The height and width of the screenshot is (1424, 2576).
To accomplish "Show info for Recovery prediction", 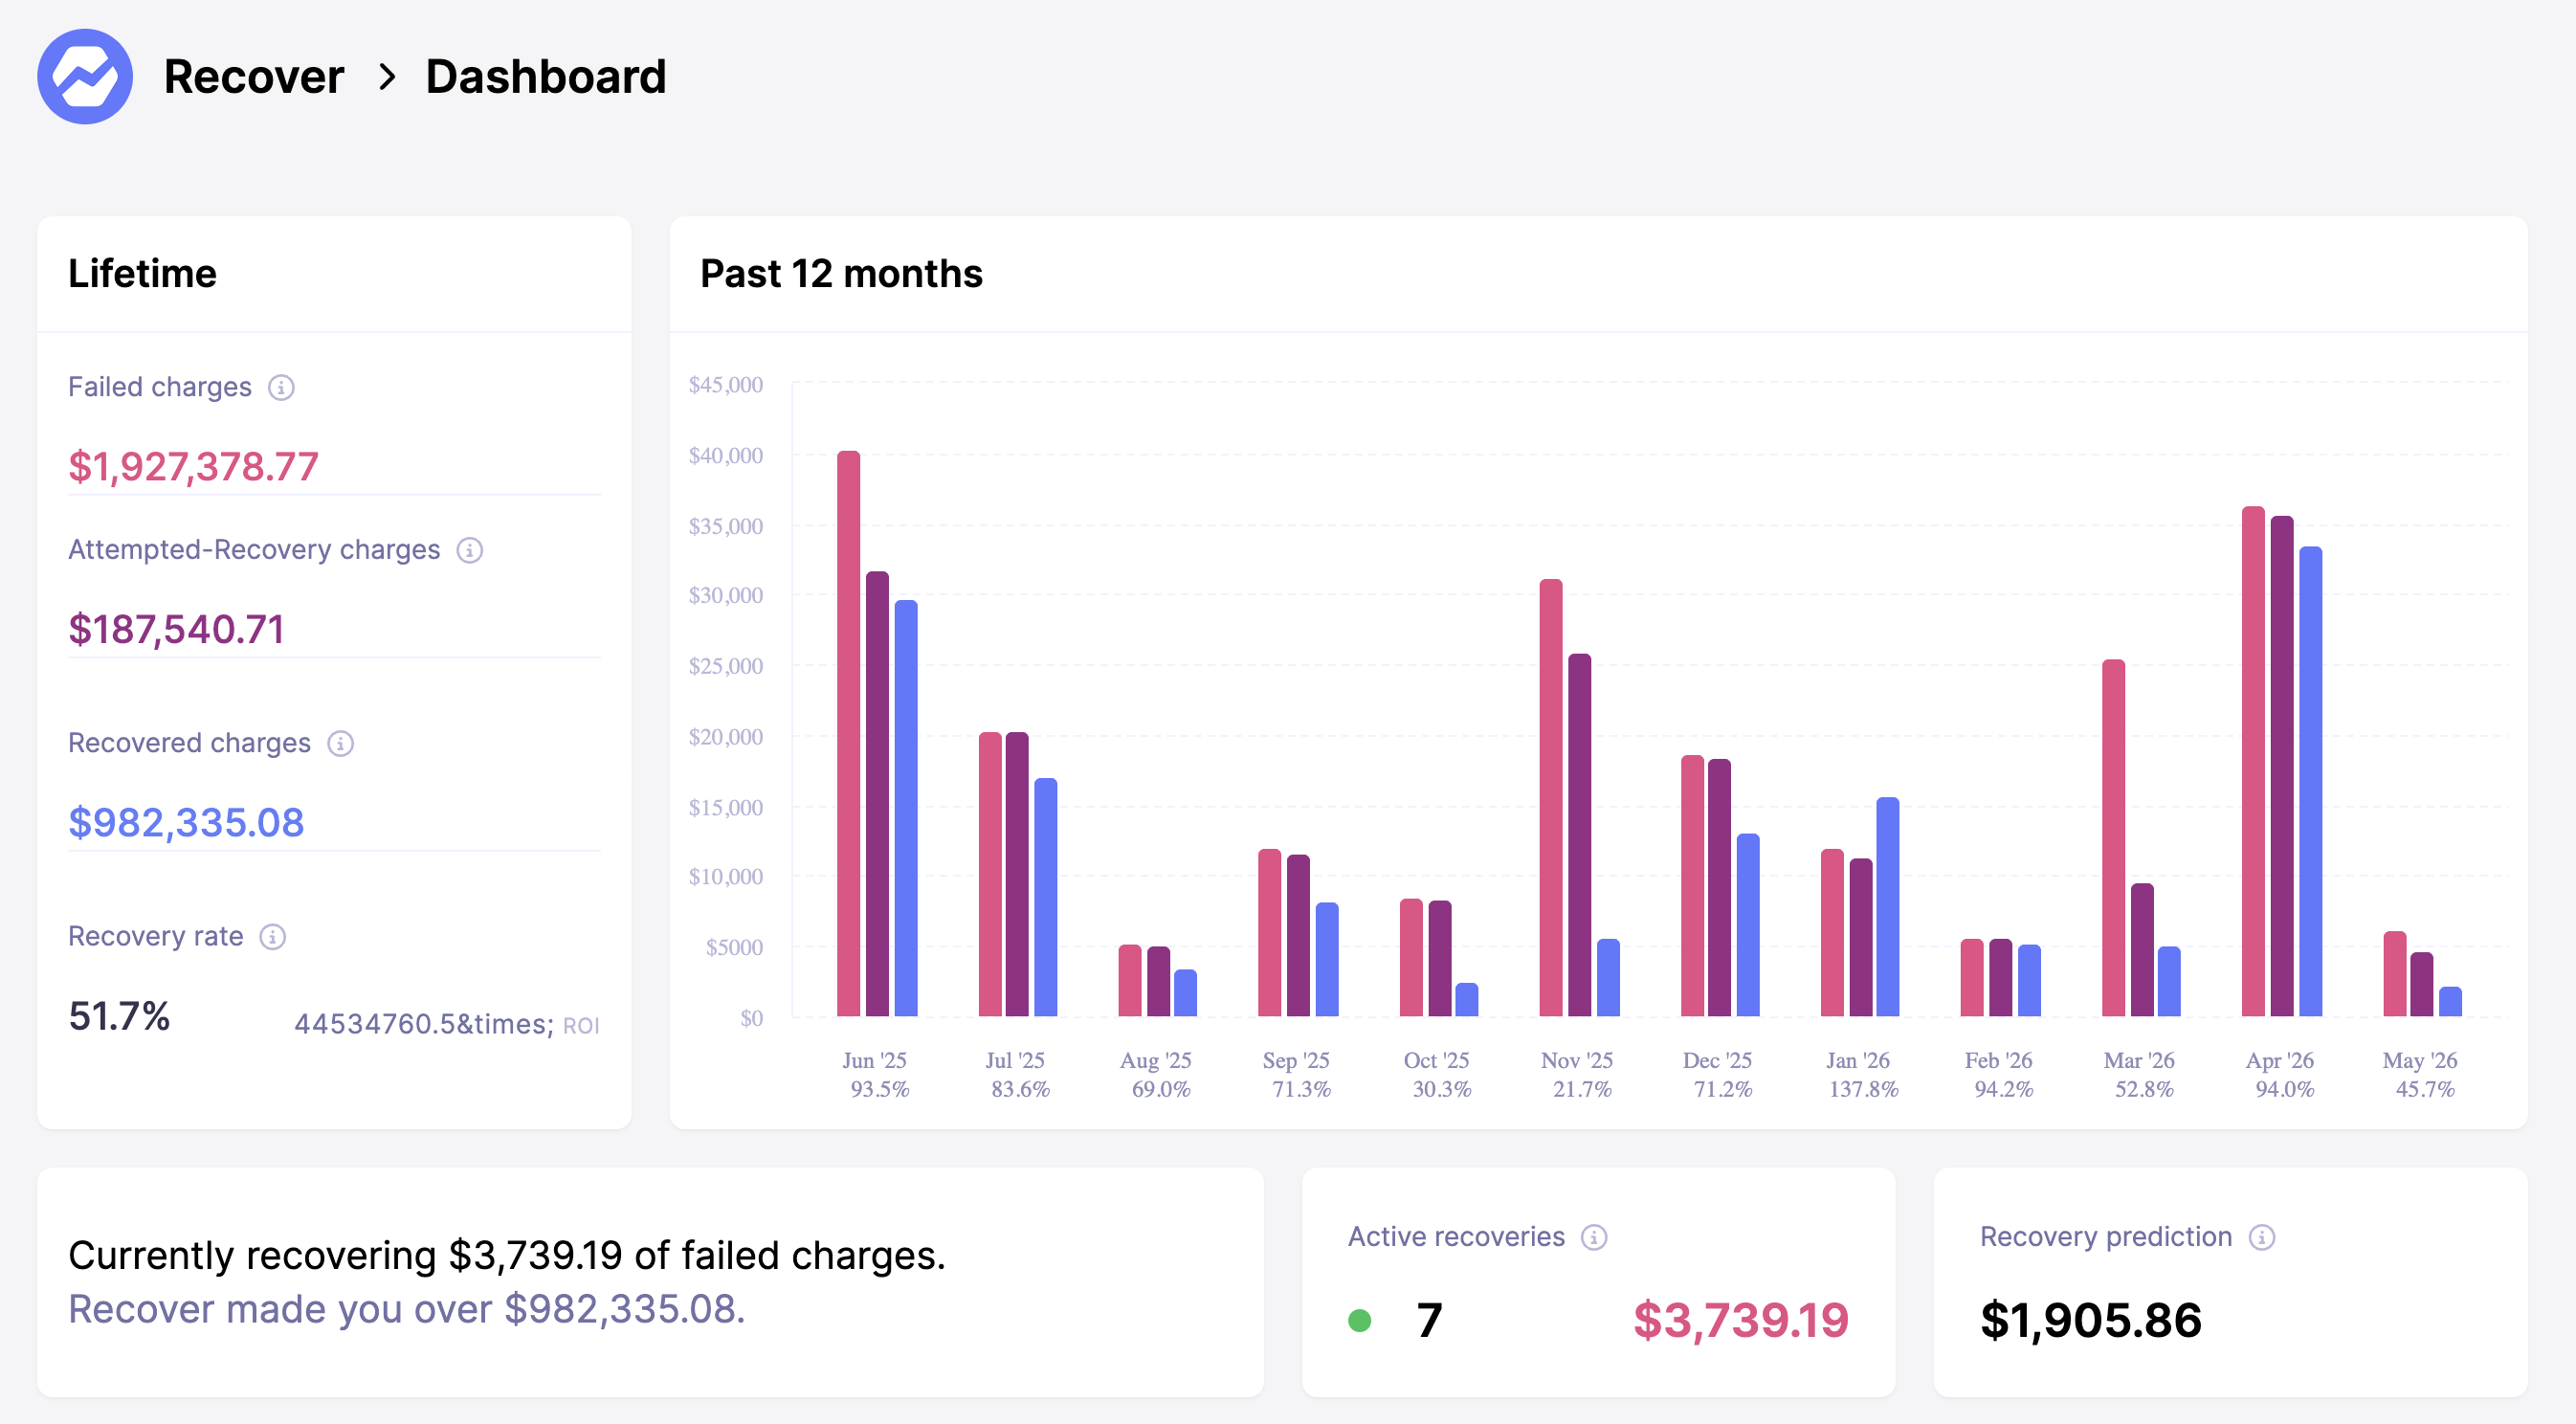I will 2262,1237.
